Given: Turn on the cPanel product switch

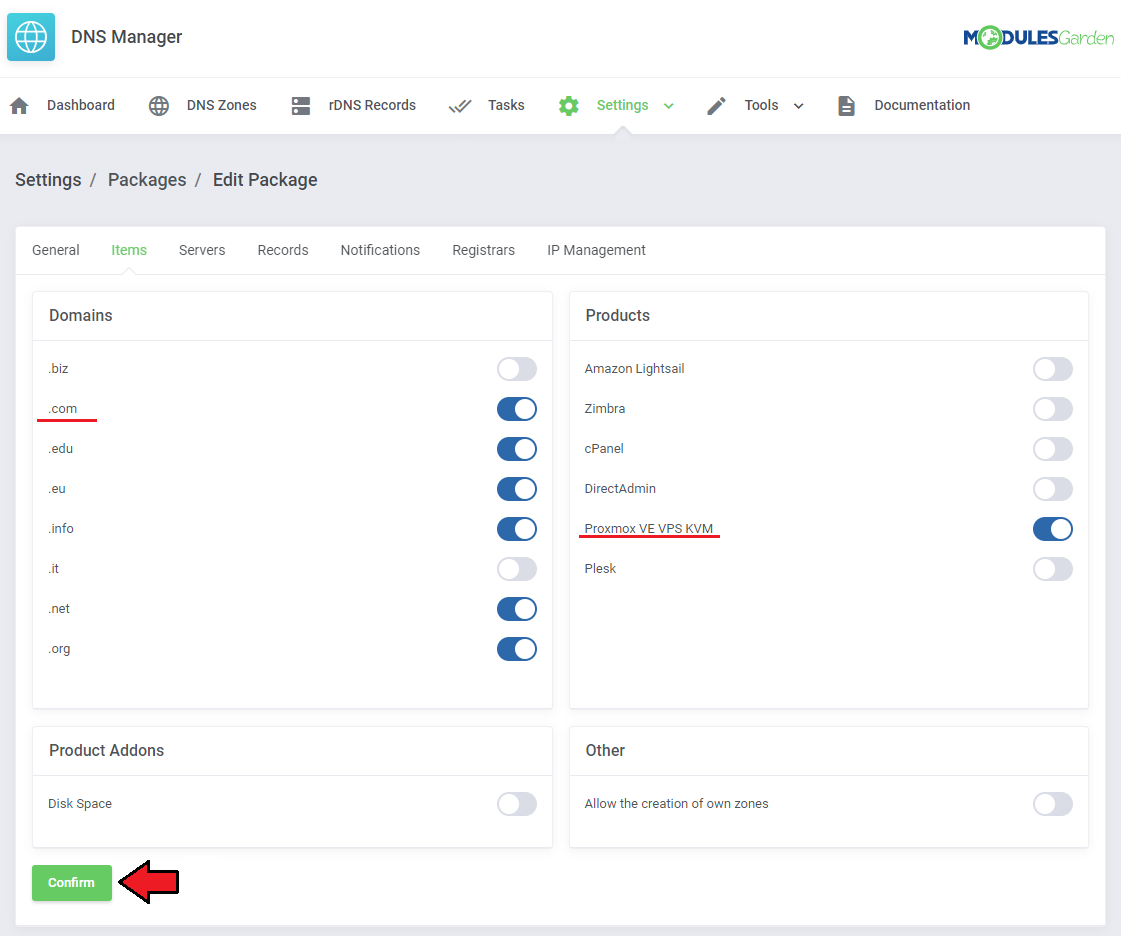Looking at the screenshot, I should tap(1053, 449).
